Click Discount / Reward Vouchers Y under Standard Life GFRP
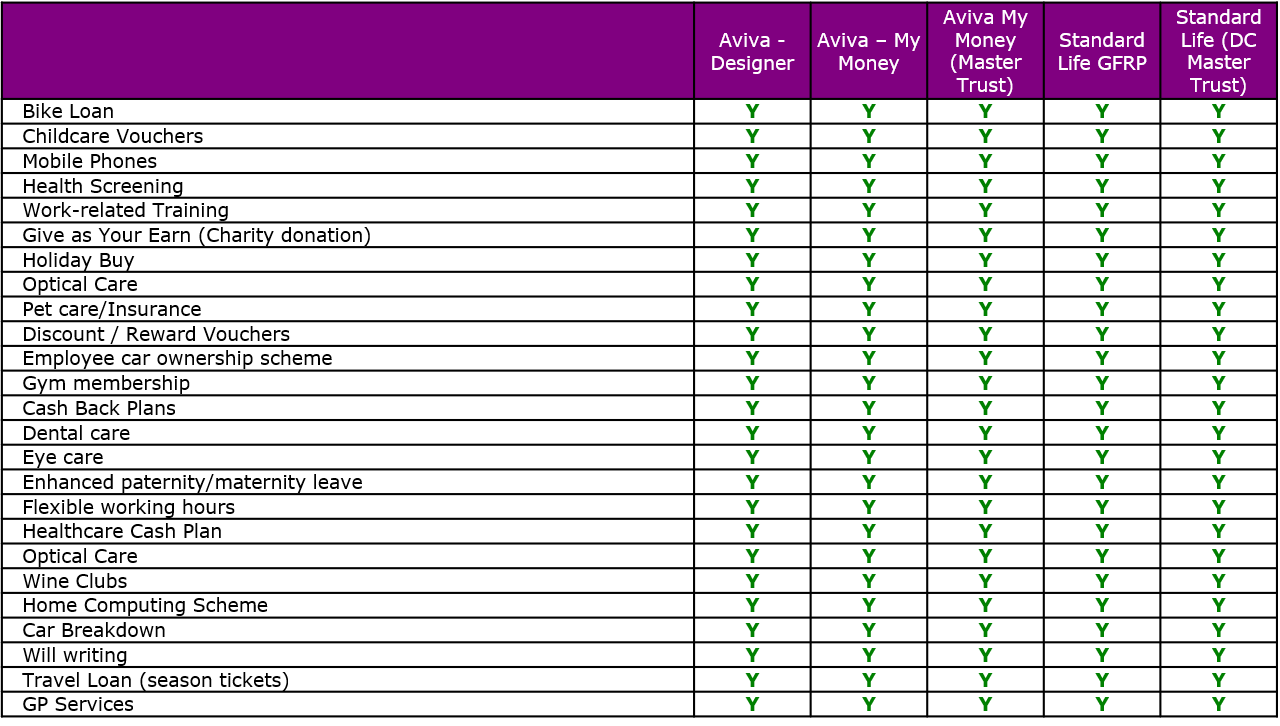The image size is (1280, 726). tap(1102, 334)
